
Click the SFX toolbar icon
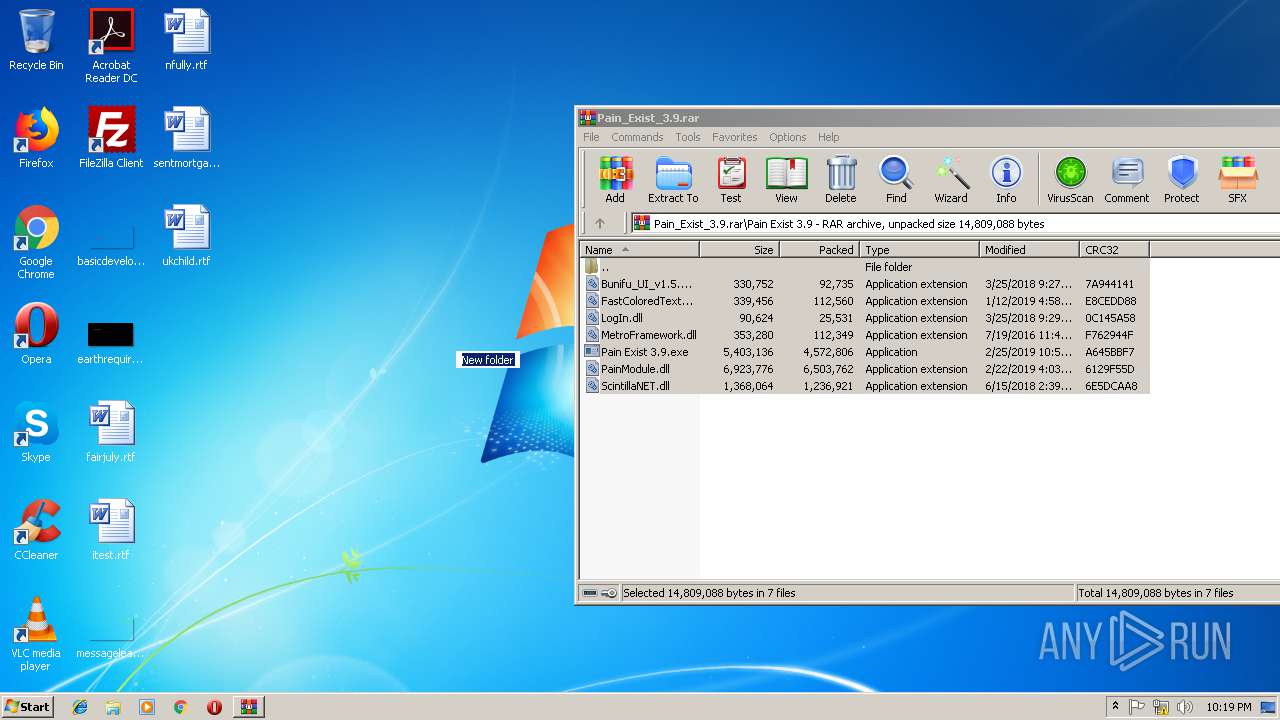coord(1238,180)
